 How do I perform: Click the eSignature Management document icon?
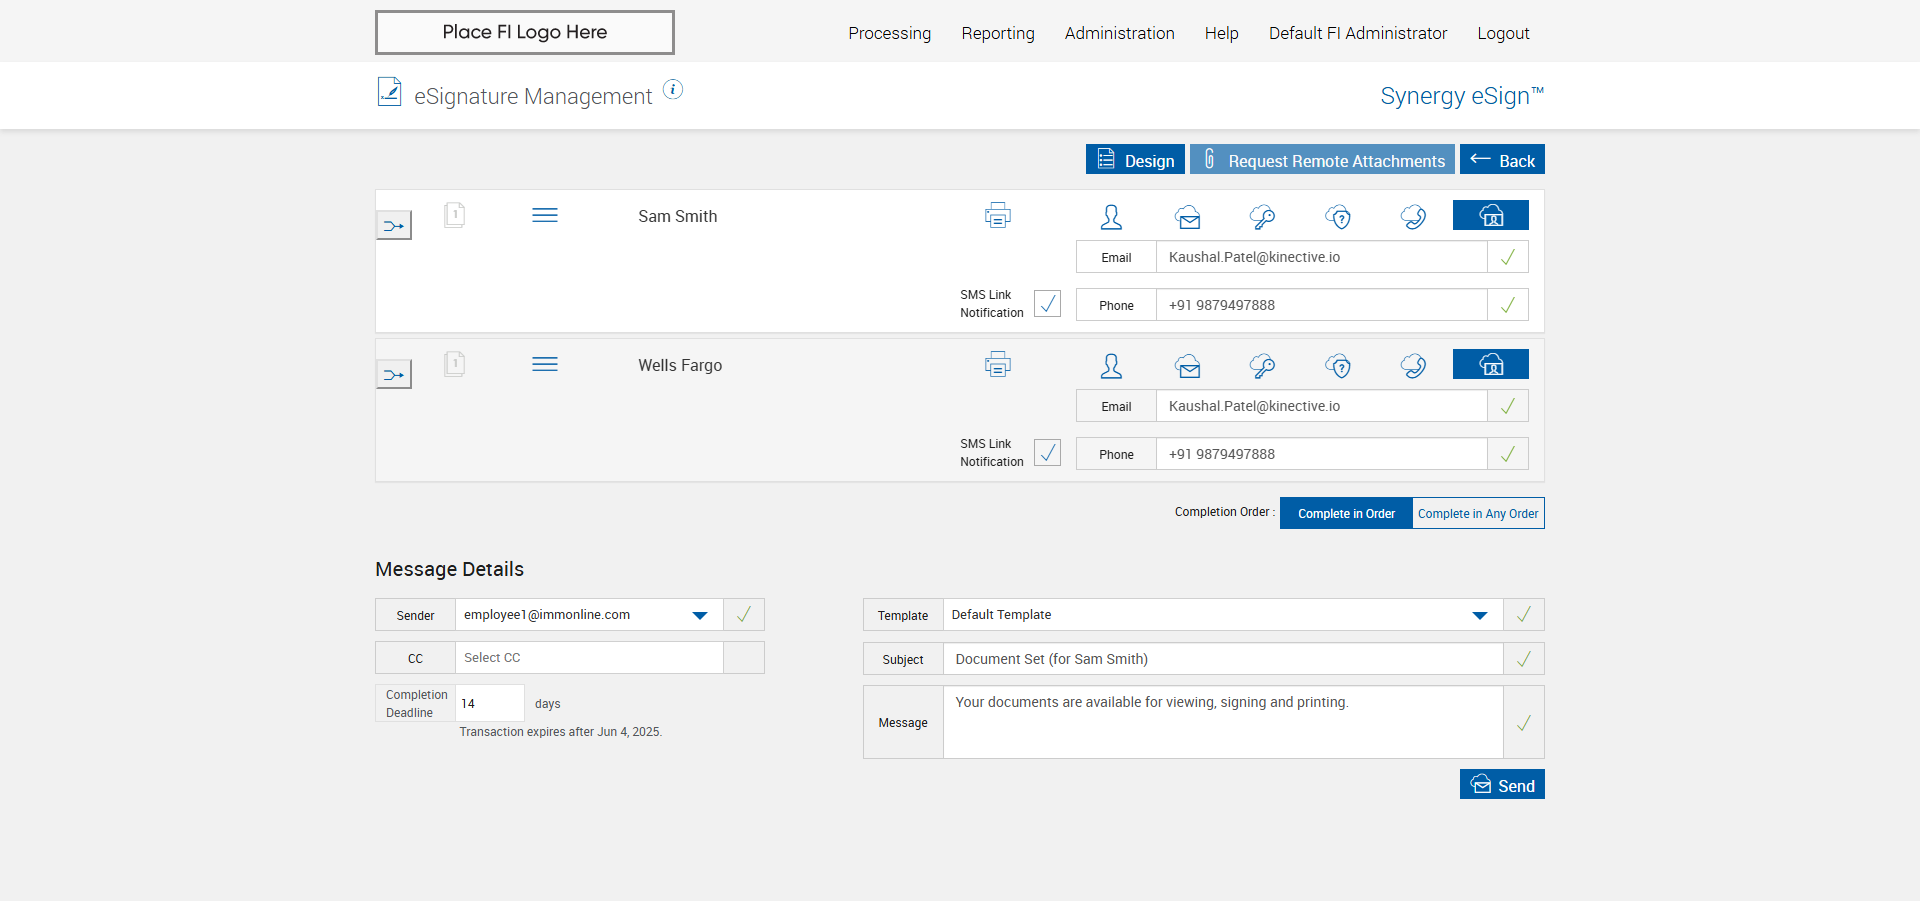pyautogui.click(x=389, y=92)
